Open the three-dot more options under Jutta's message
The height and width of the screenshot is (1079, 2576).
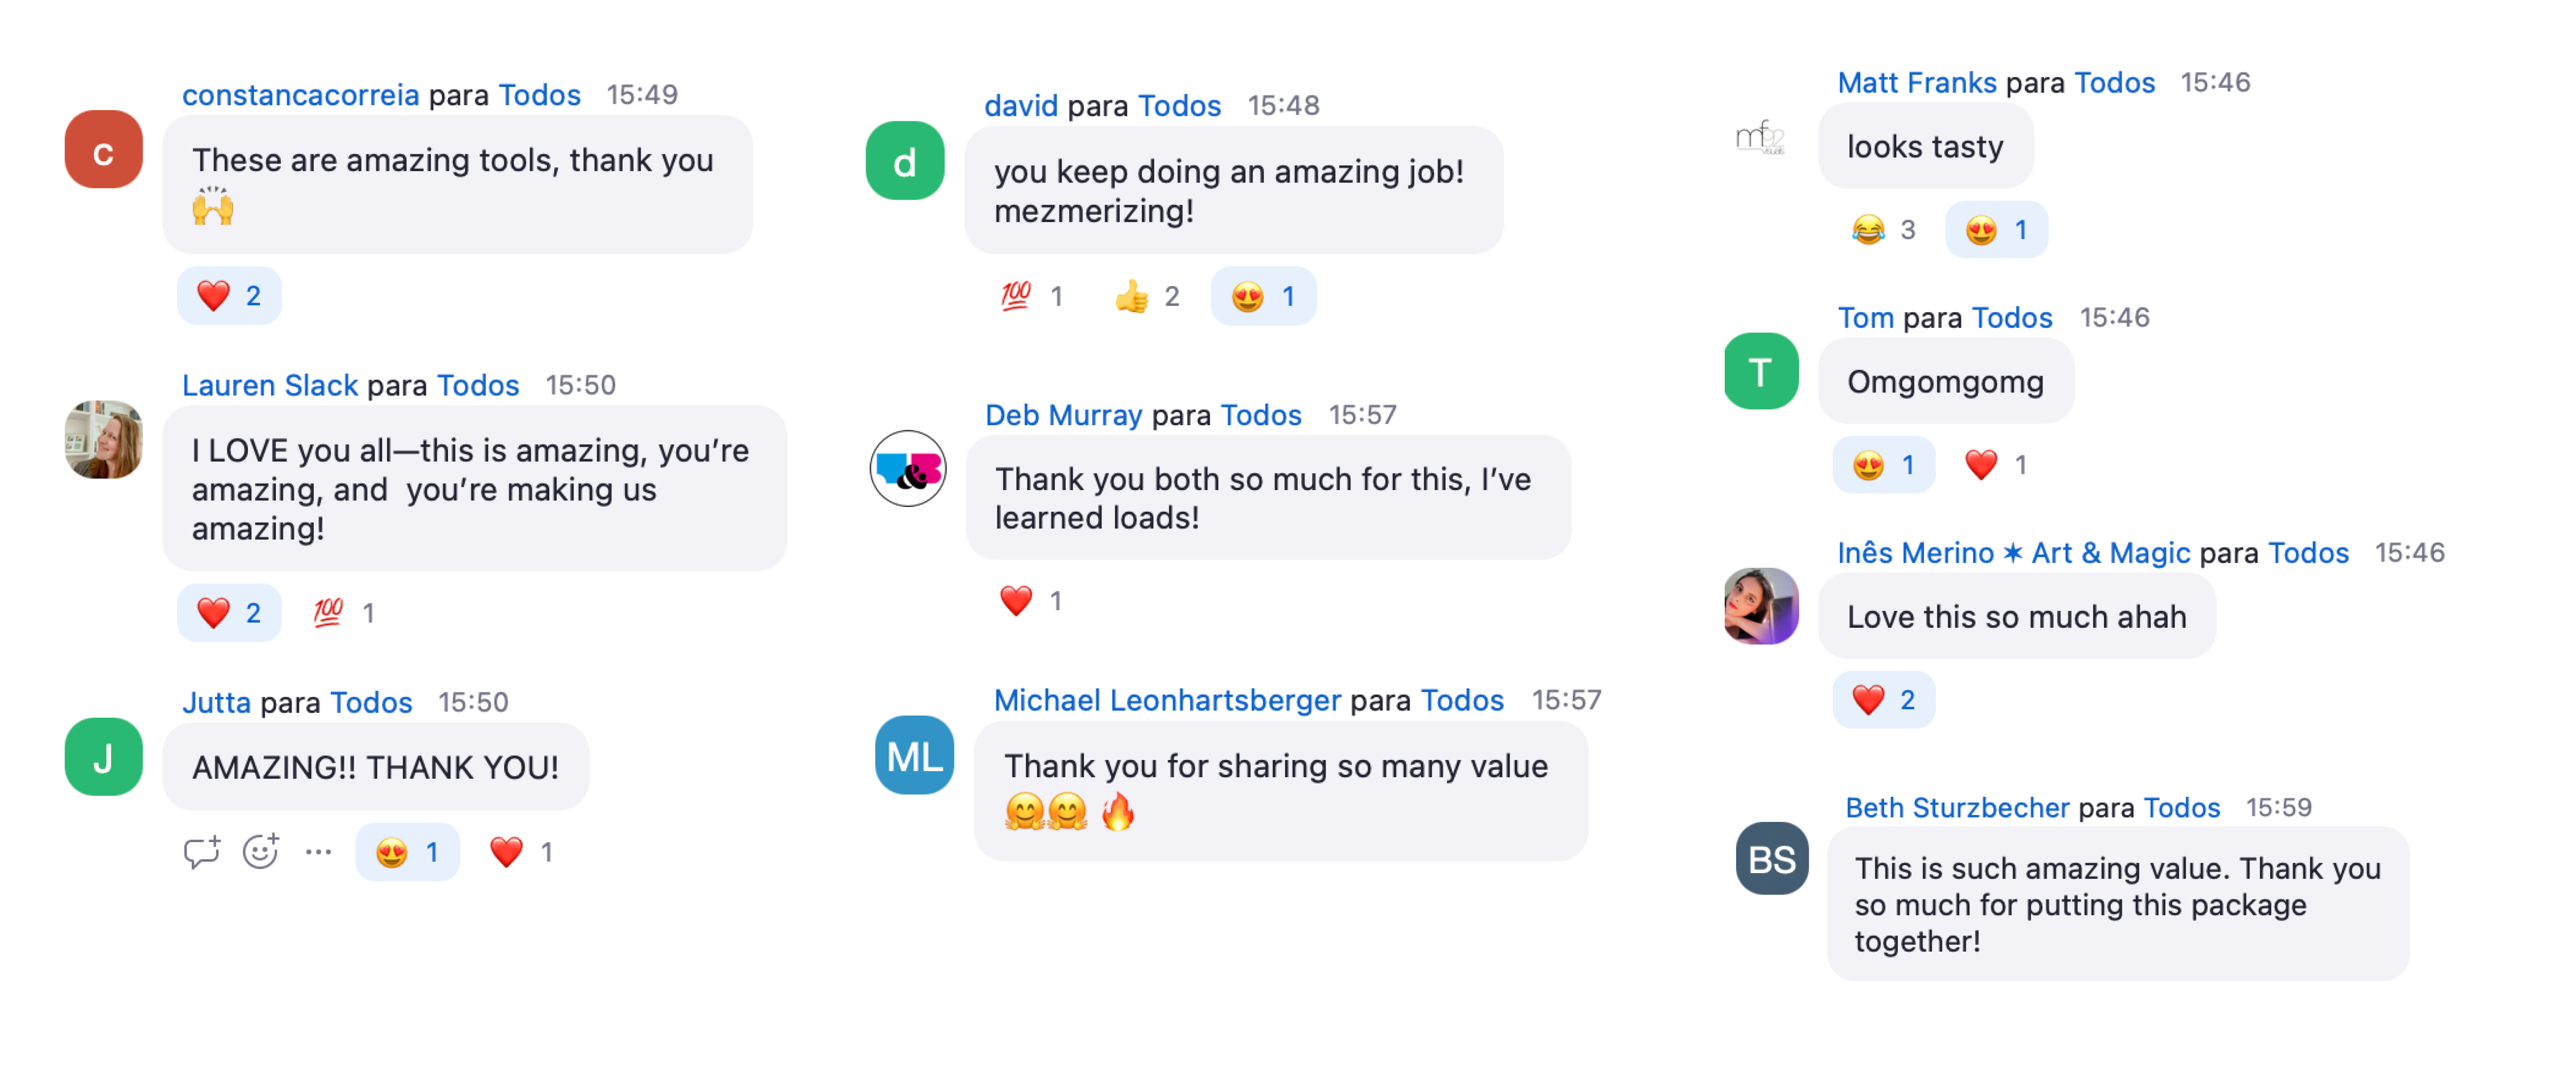pos(318,852)
